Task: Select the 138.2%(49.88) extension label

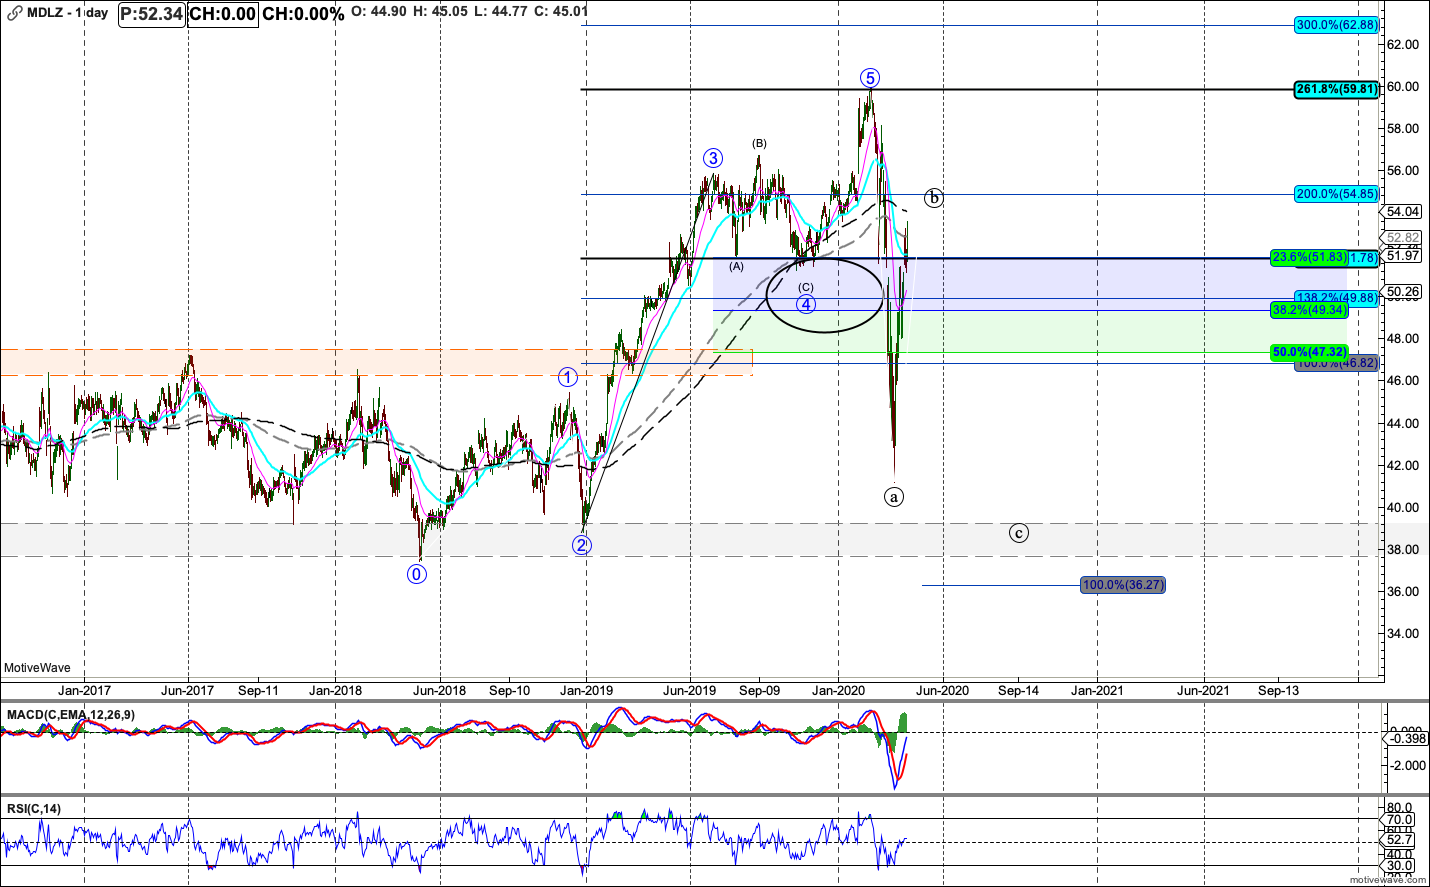Action: (1337, 298)
